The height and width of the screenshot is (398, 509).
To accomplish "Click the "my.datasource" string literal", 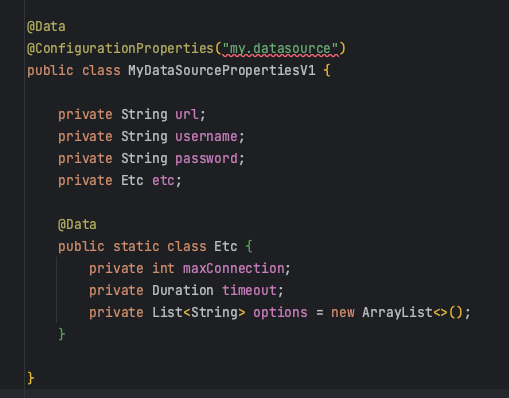I will click(x=280, y=49).
